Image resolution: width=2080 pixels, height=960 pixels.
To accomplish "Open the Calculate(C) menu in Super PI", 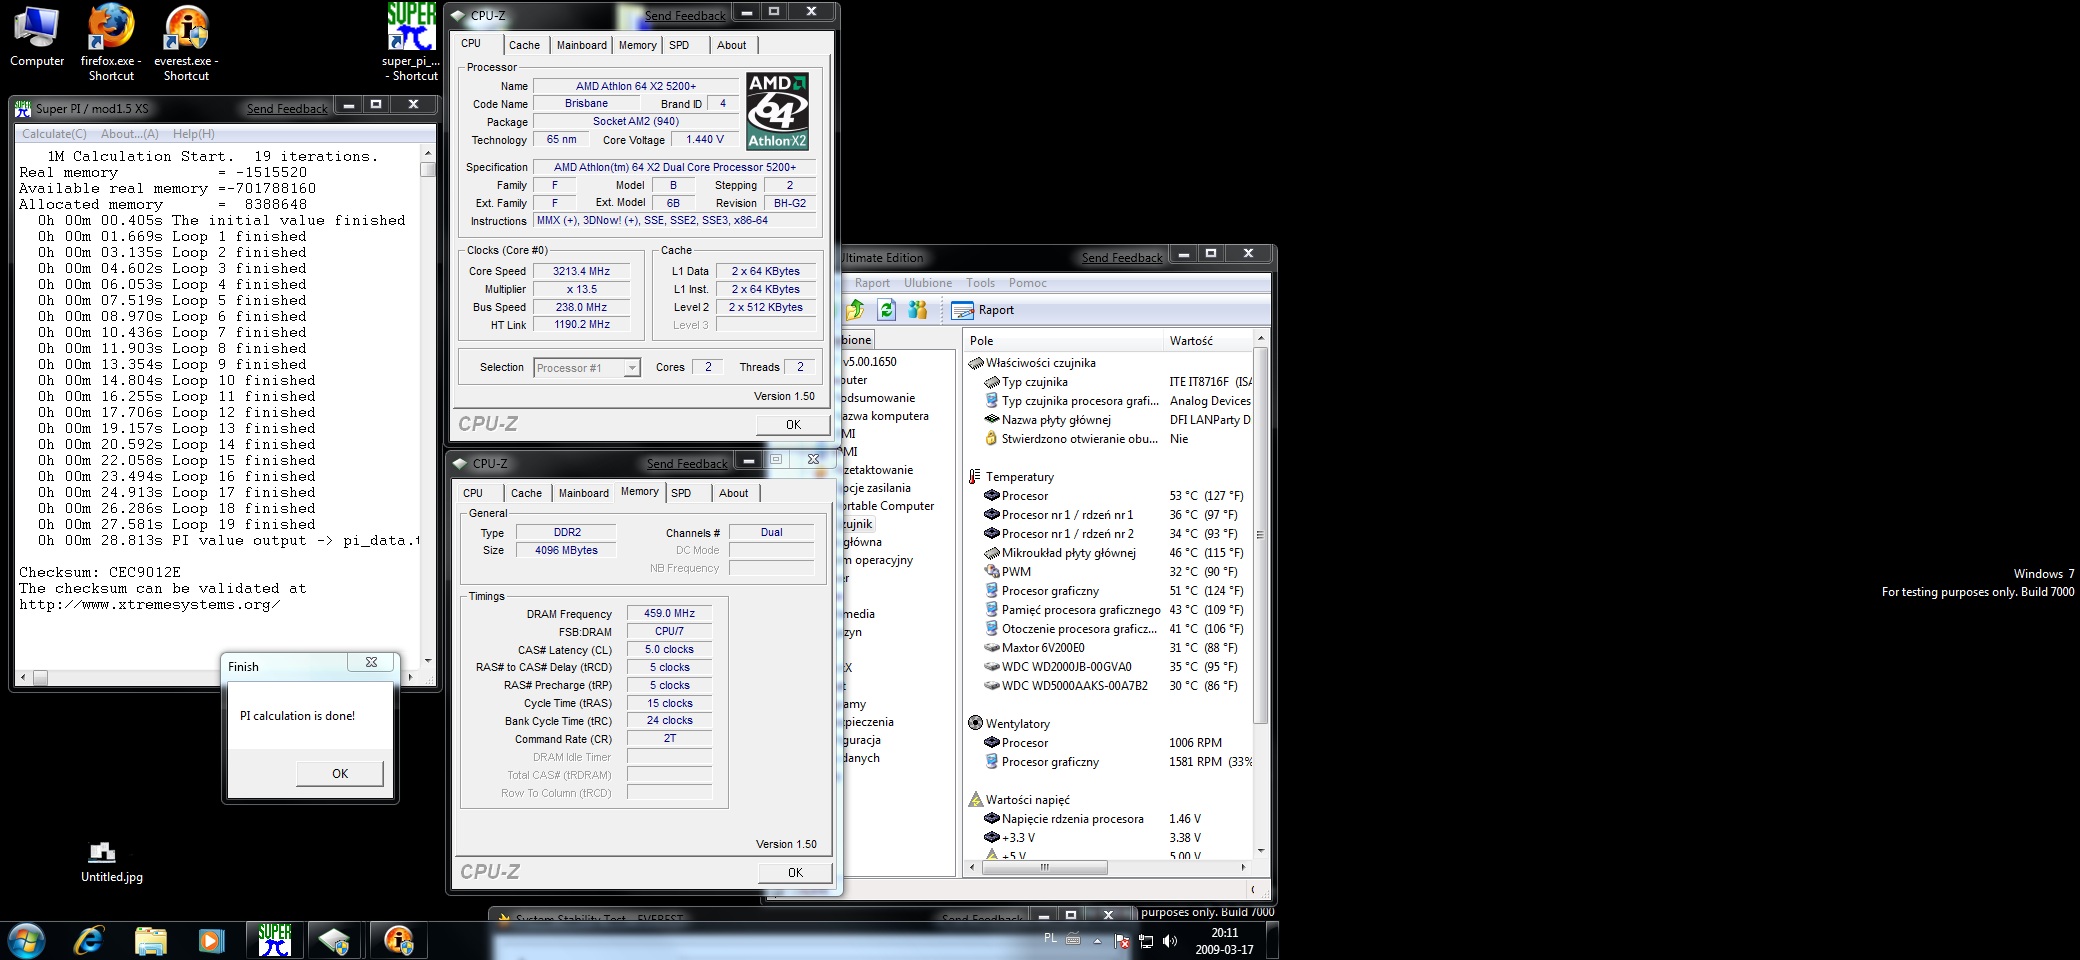I will pos(54,134).
